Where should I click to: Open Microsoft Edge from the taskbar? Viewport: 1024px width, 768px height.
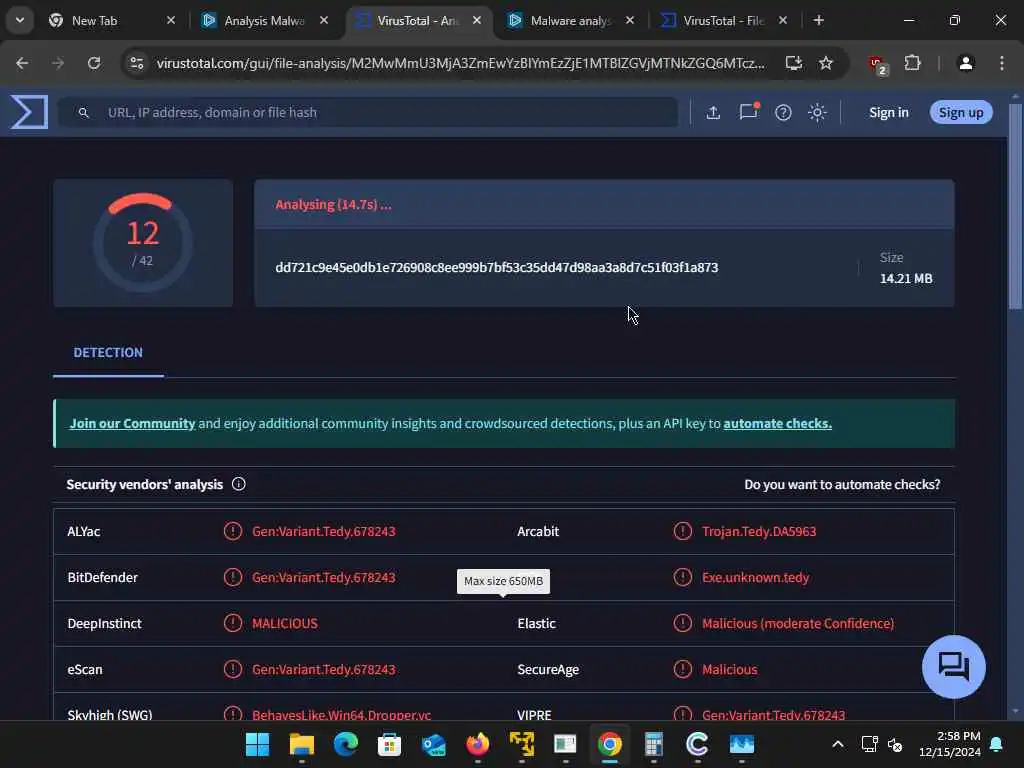coord(345,744)
